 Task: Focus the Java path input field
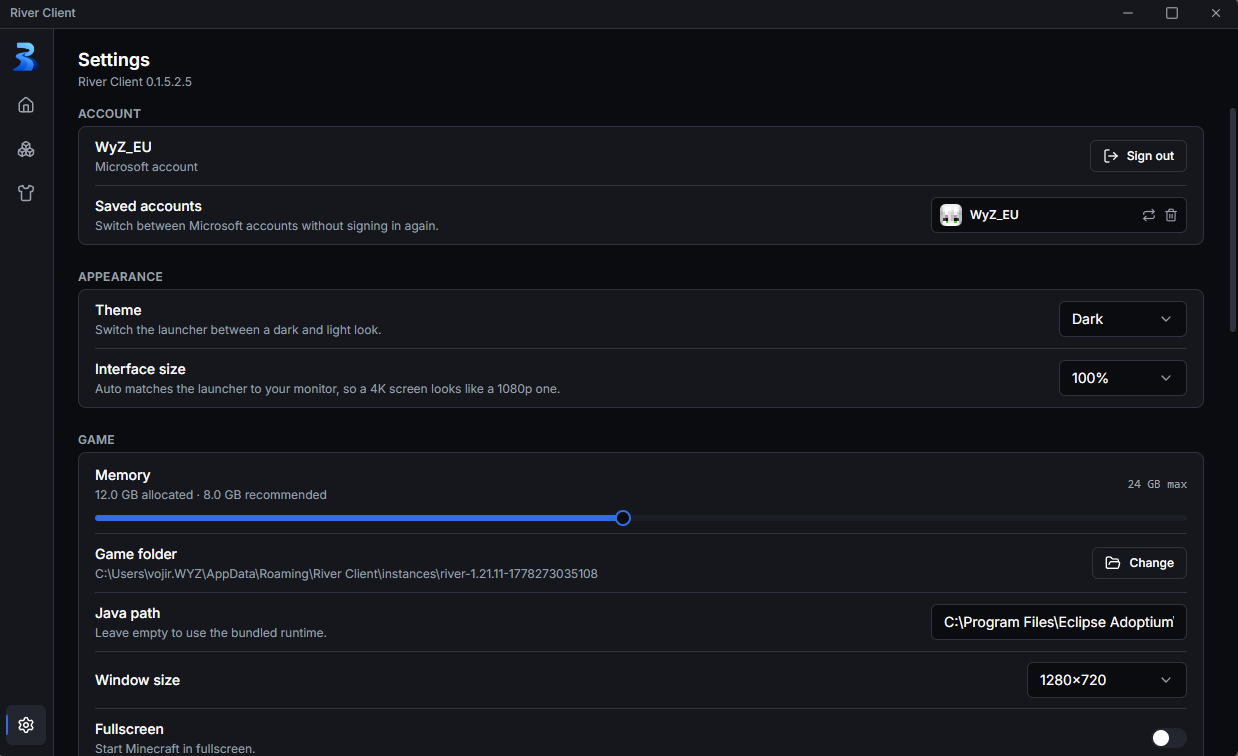click(1058, 622)
